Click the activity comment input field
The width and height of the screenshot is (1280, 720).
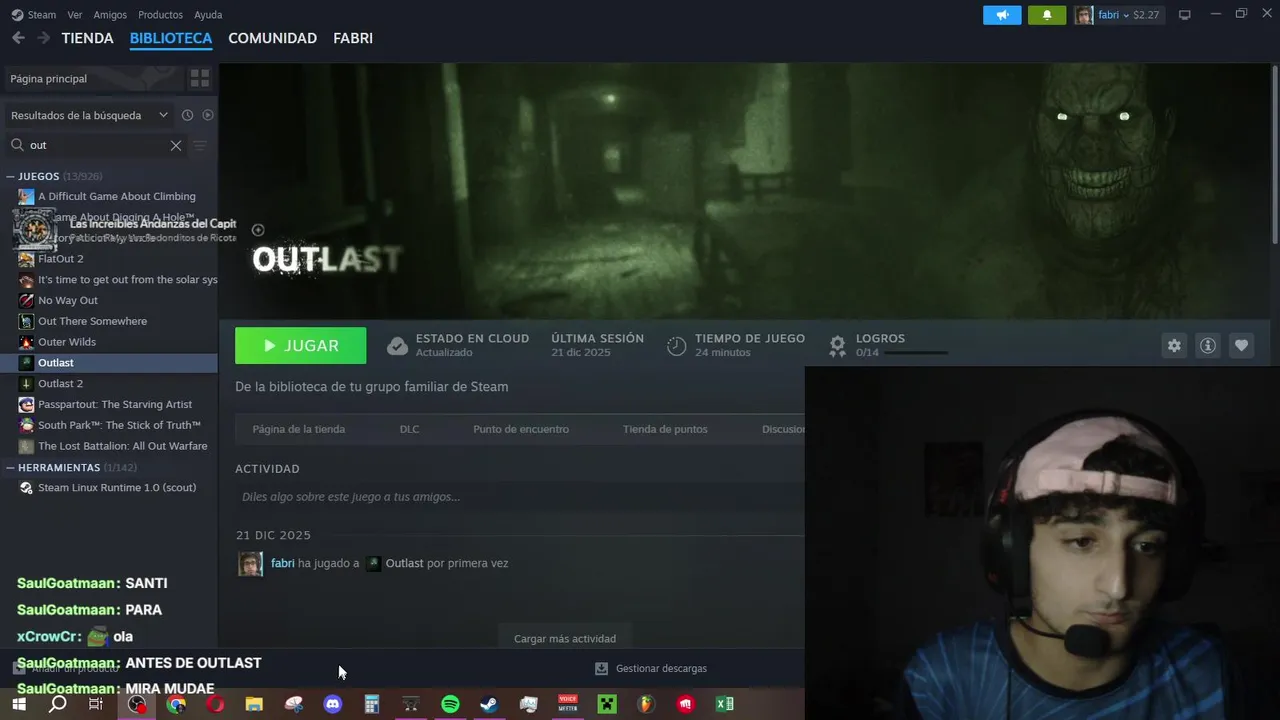click(x=520, y=497)
